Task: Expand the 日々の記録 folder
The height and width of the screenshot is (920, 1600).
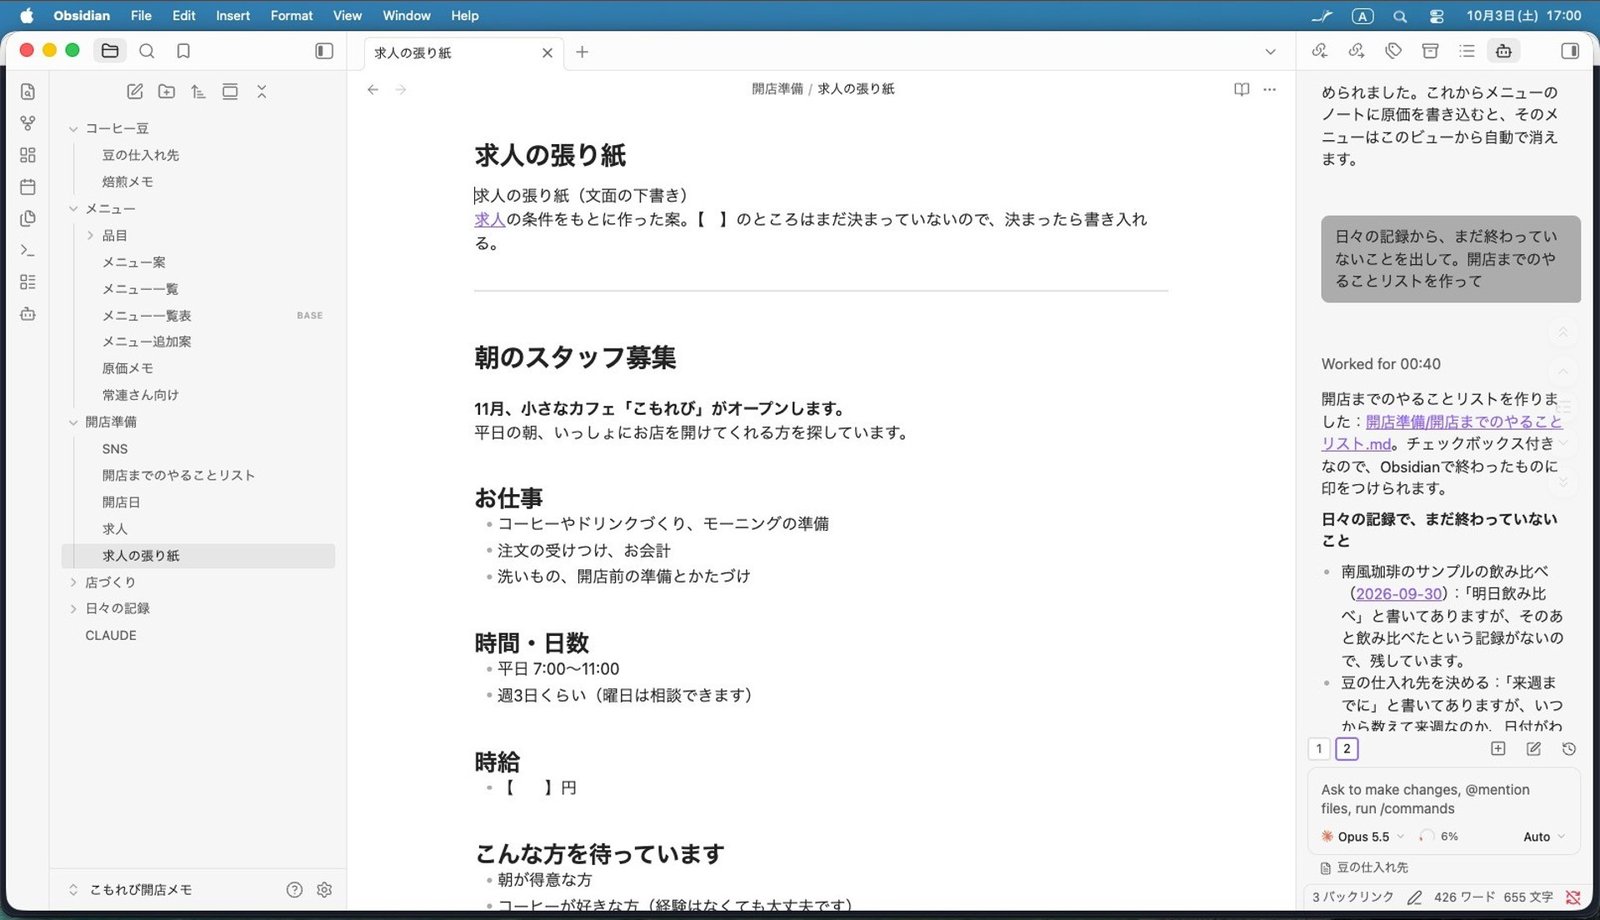Action: pos(73,608)
